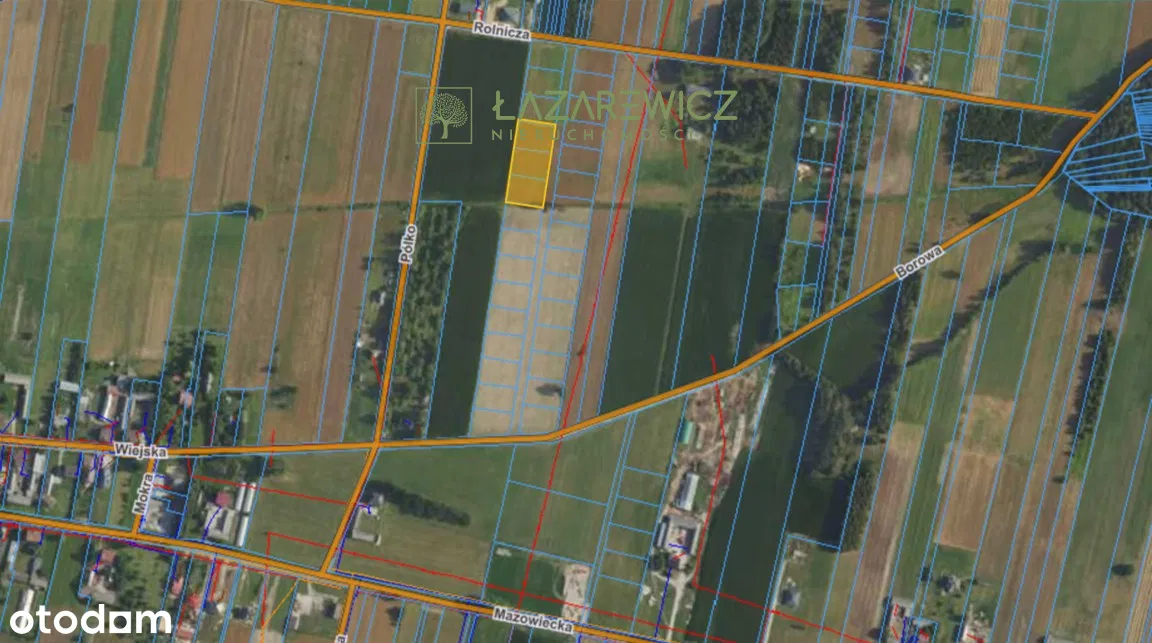
Task: Click the point where Wiejska meets Borowa road
Action: point(560,434)
